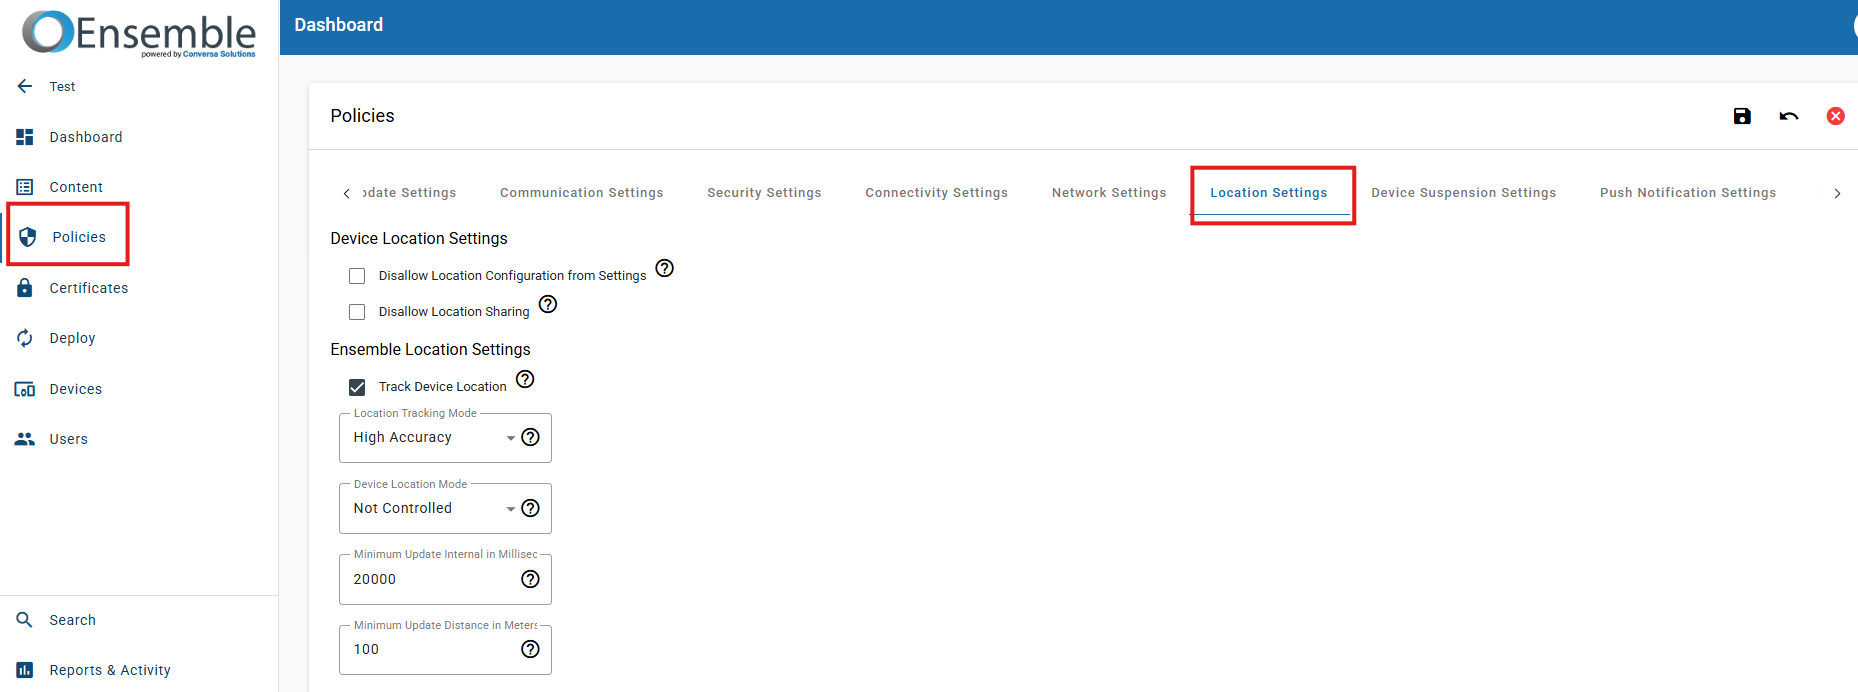The width and height of the screenshot is (1858, 692).
Task: Switch to Security Settings tab
Action: pyautogui.click(x=764, y=193)
